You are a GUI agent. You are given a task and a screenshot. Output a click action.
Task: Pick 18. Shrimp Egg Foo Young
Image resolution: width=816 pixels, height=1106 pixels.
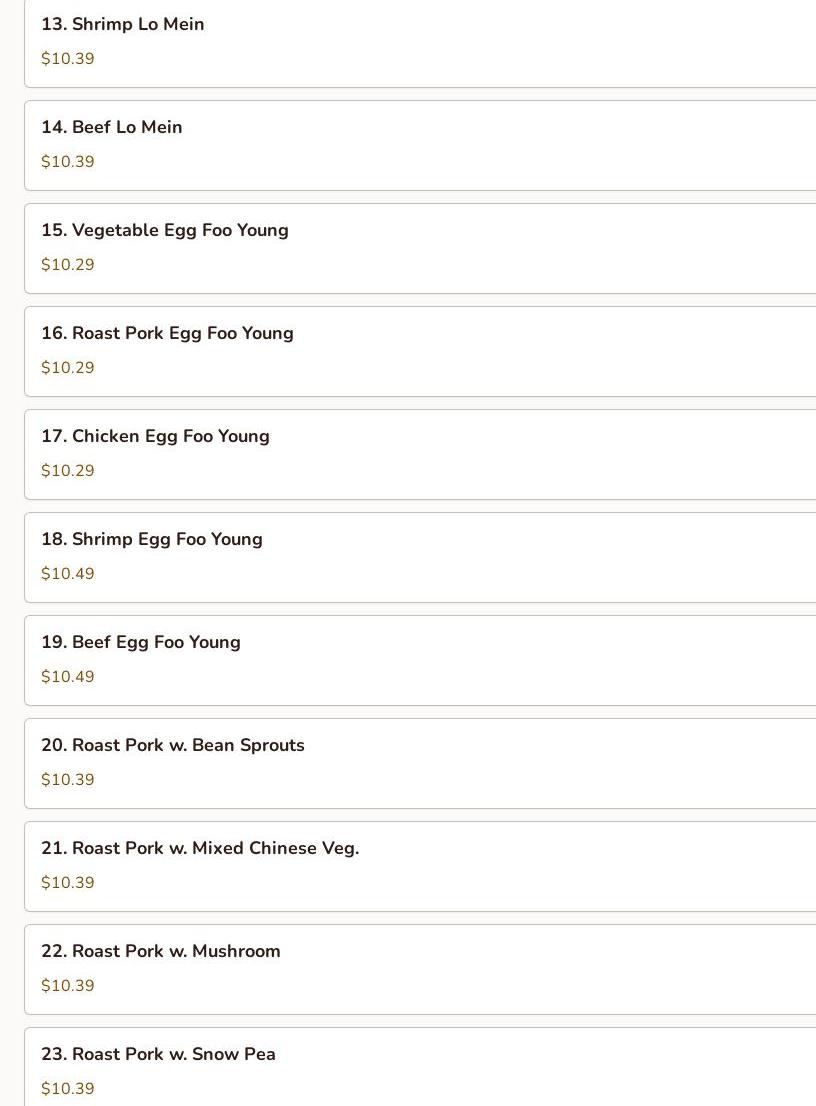pos(420,557)
